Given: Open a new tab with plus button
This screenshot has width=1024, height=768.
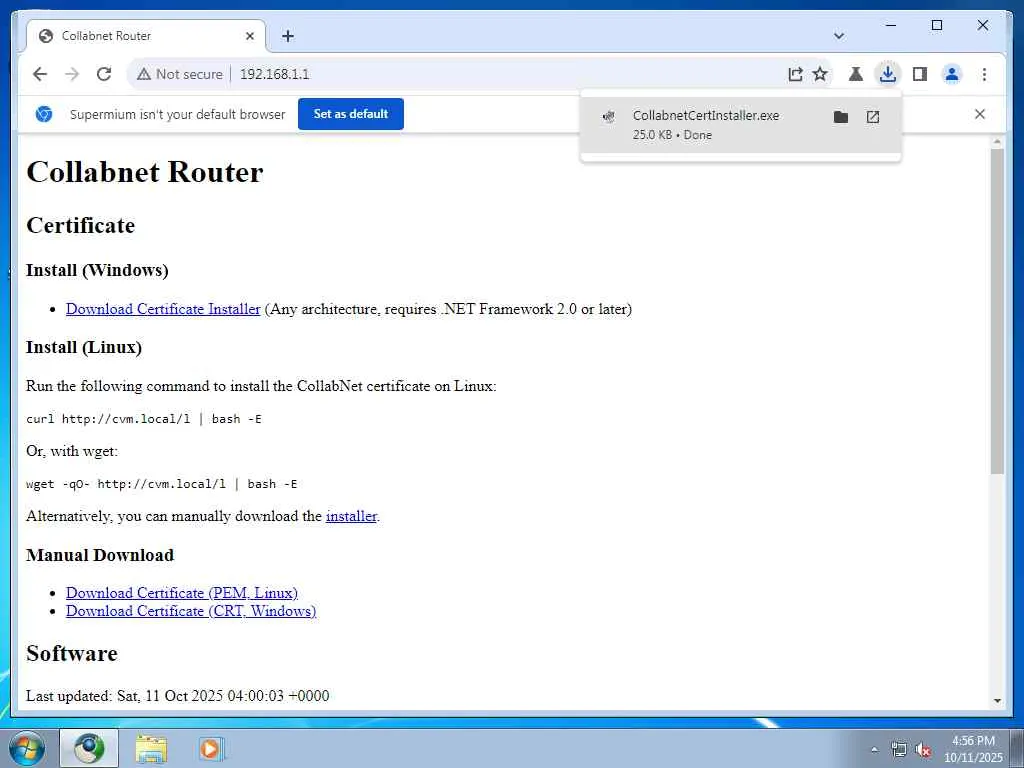Looking at the screenshot, I should pos(287,36).
